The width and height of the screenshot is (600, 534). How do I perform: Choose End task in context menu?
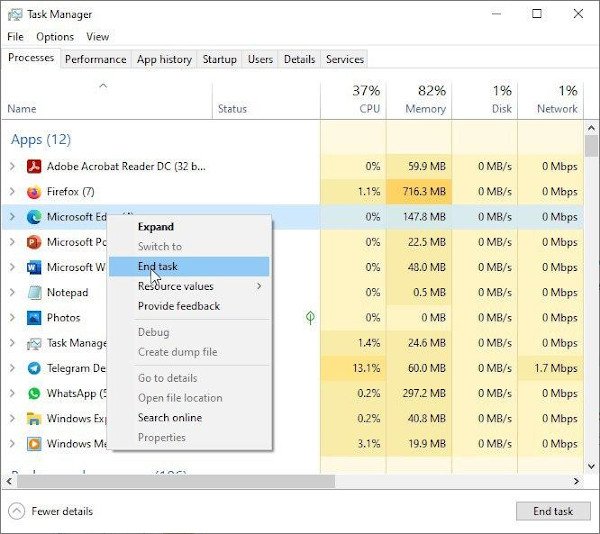pyautogui.click(x=189, y=266)
